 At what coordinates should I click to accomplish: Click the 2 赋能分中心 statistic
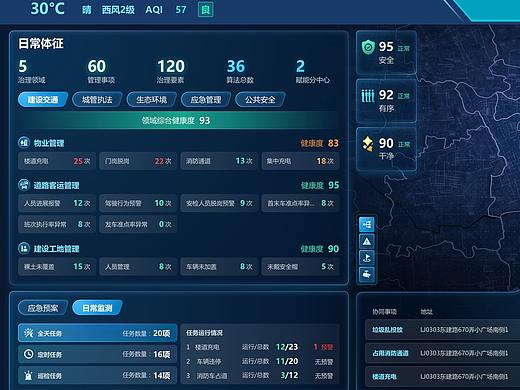pos(312,71)
